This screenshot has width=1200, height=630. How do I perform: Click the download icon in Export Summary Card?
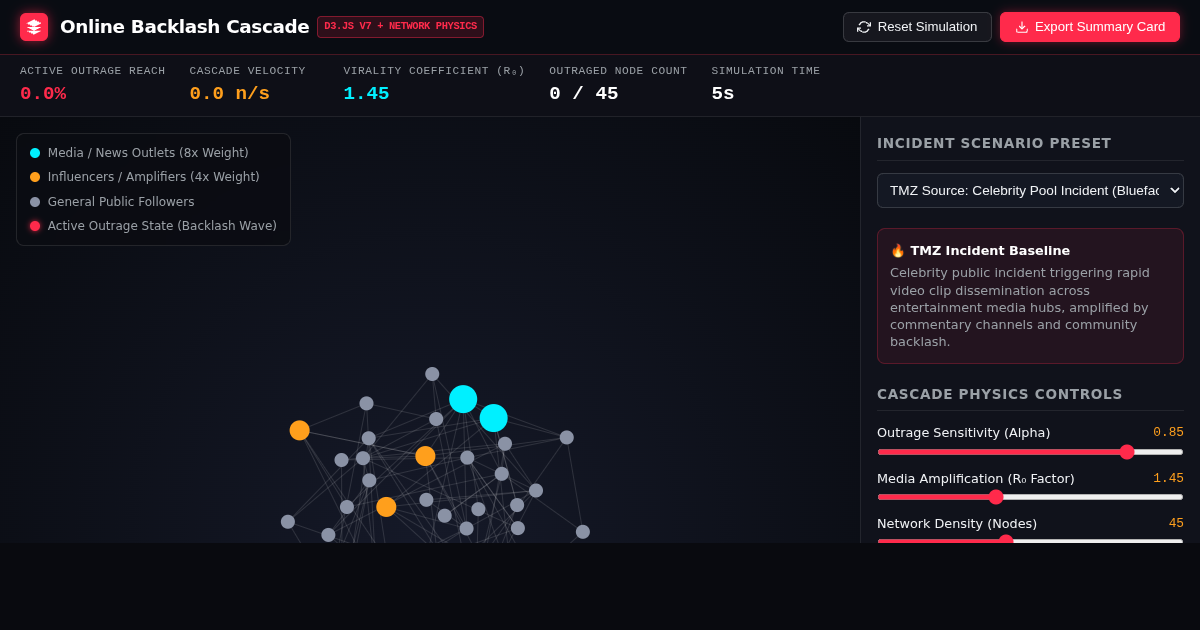pyautogui.click(x=1022, y=27)
